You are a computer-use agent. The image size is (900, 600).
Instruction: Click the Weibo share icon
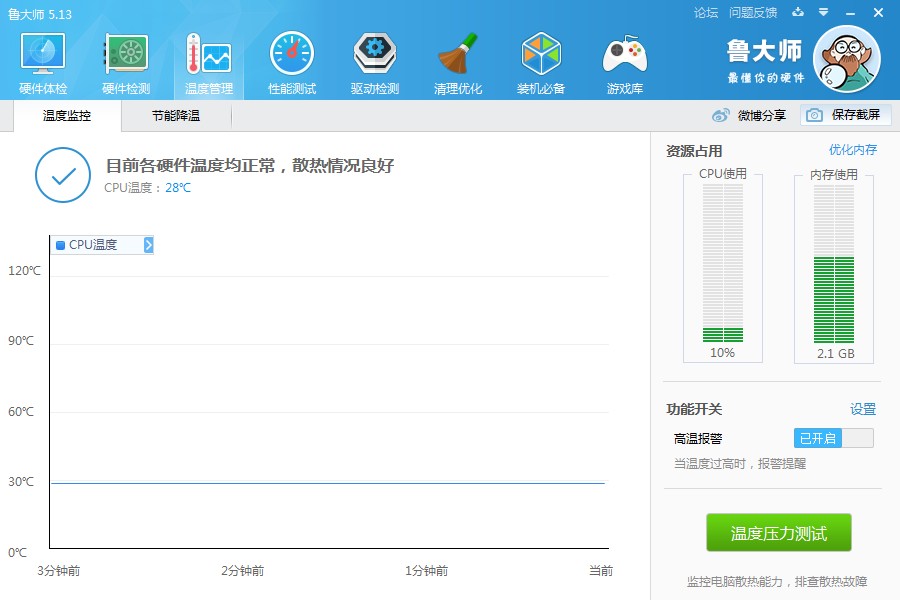(720, 115)
